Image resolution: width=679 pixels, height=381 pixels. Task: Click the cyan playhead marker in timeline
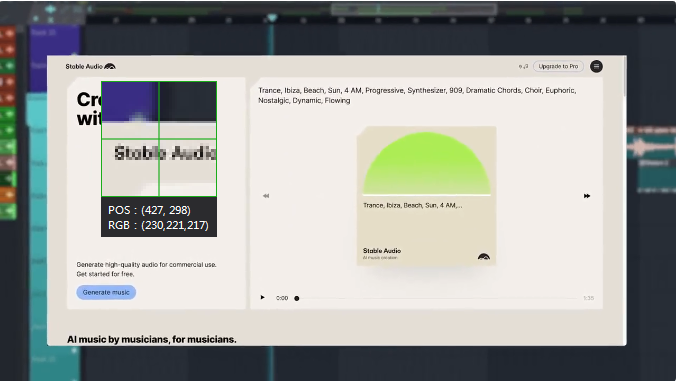click(x=272, y=17)
